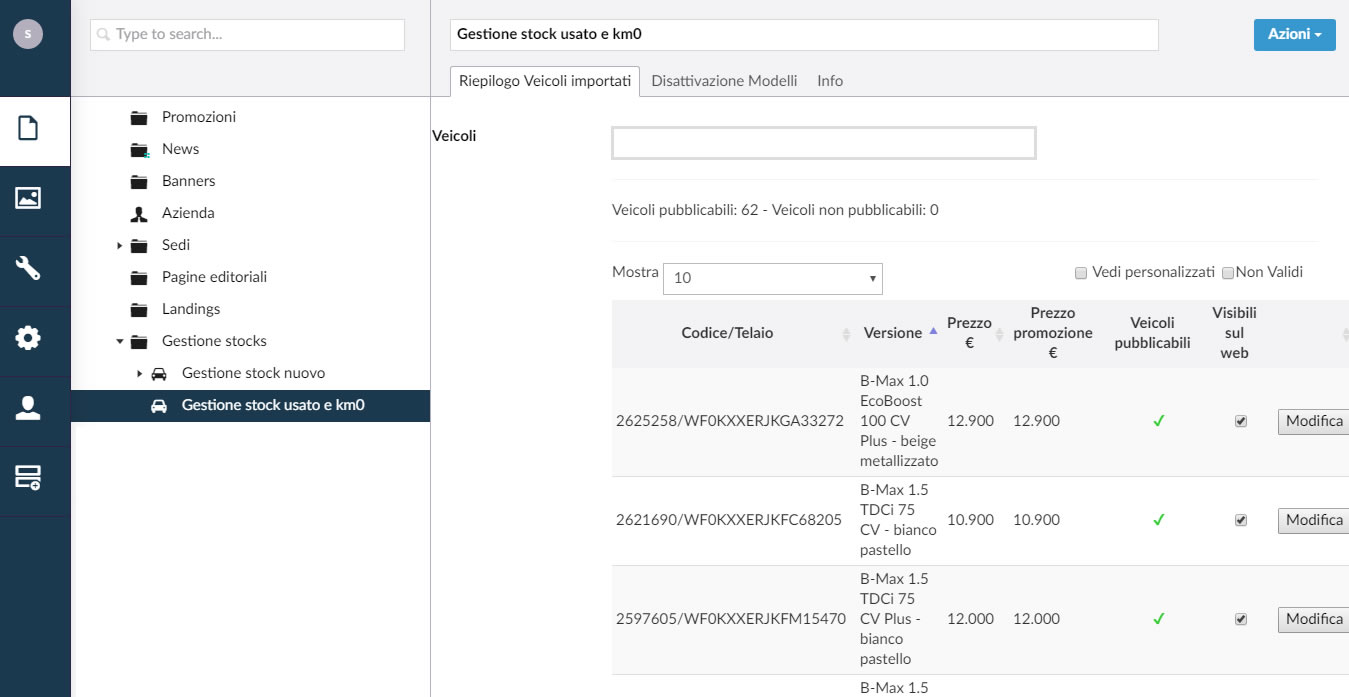
Task: Sort table by Versione column header
Action: click(x=893, y=333)
